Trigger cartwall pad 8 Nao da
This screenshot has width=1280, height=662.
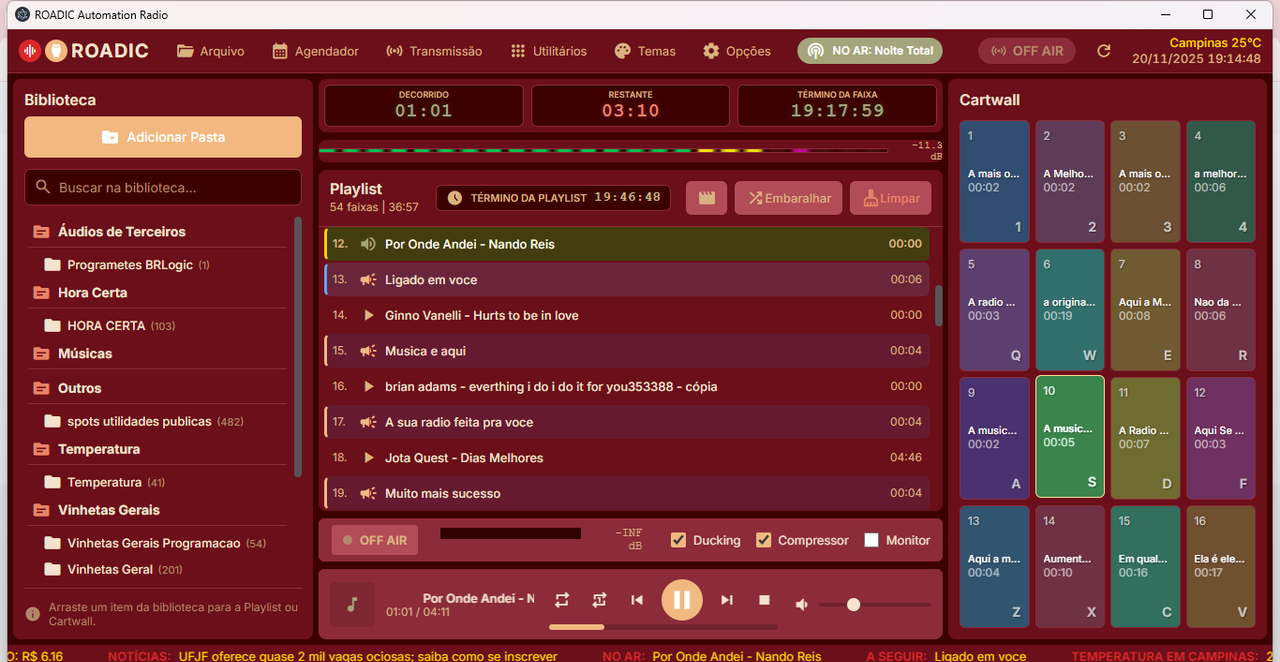tap(1221, 309)
